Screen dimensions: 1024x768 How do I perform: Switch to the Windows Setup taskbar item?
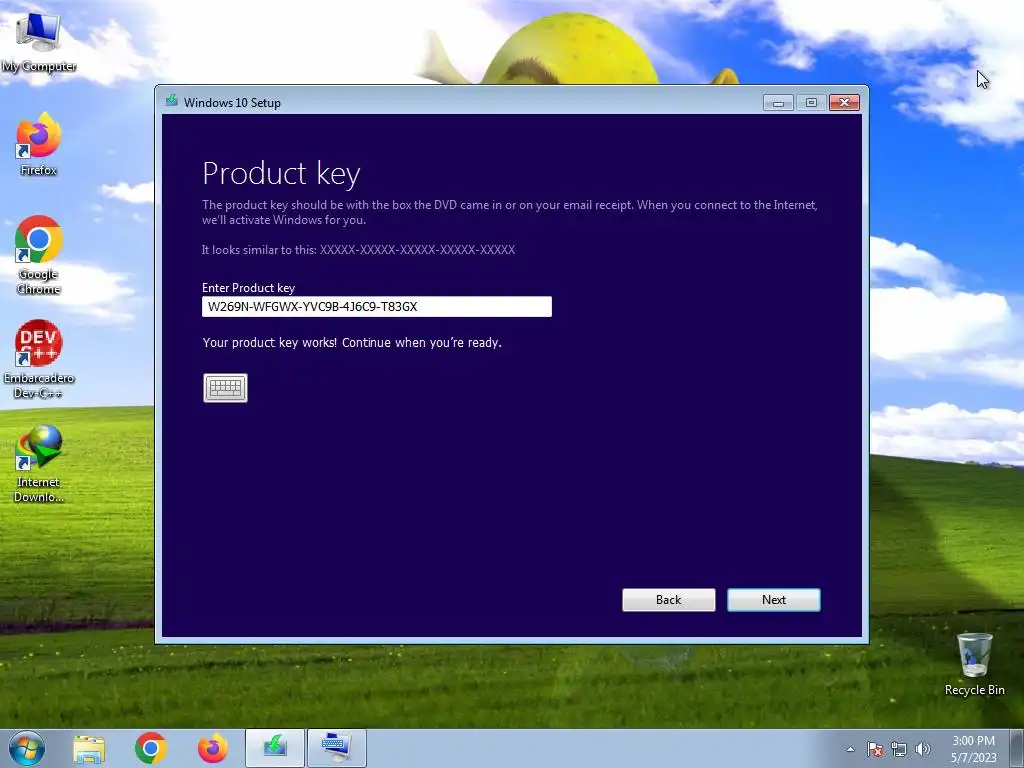(275, 748)
